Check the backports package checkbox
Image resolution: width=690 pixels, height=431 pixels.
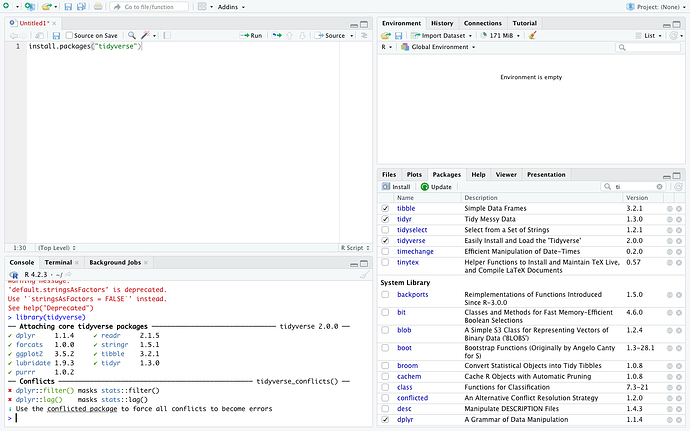click(x=385, y=295)
